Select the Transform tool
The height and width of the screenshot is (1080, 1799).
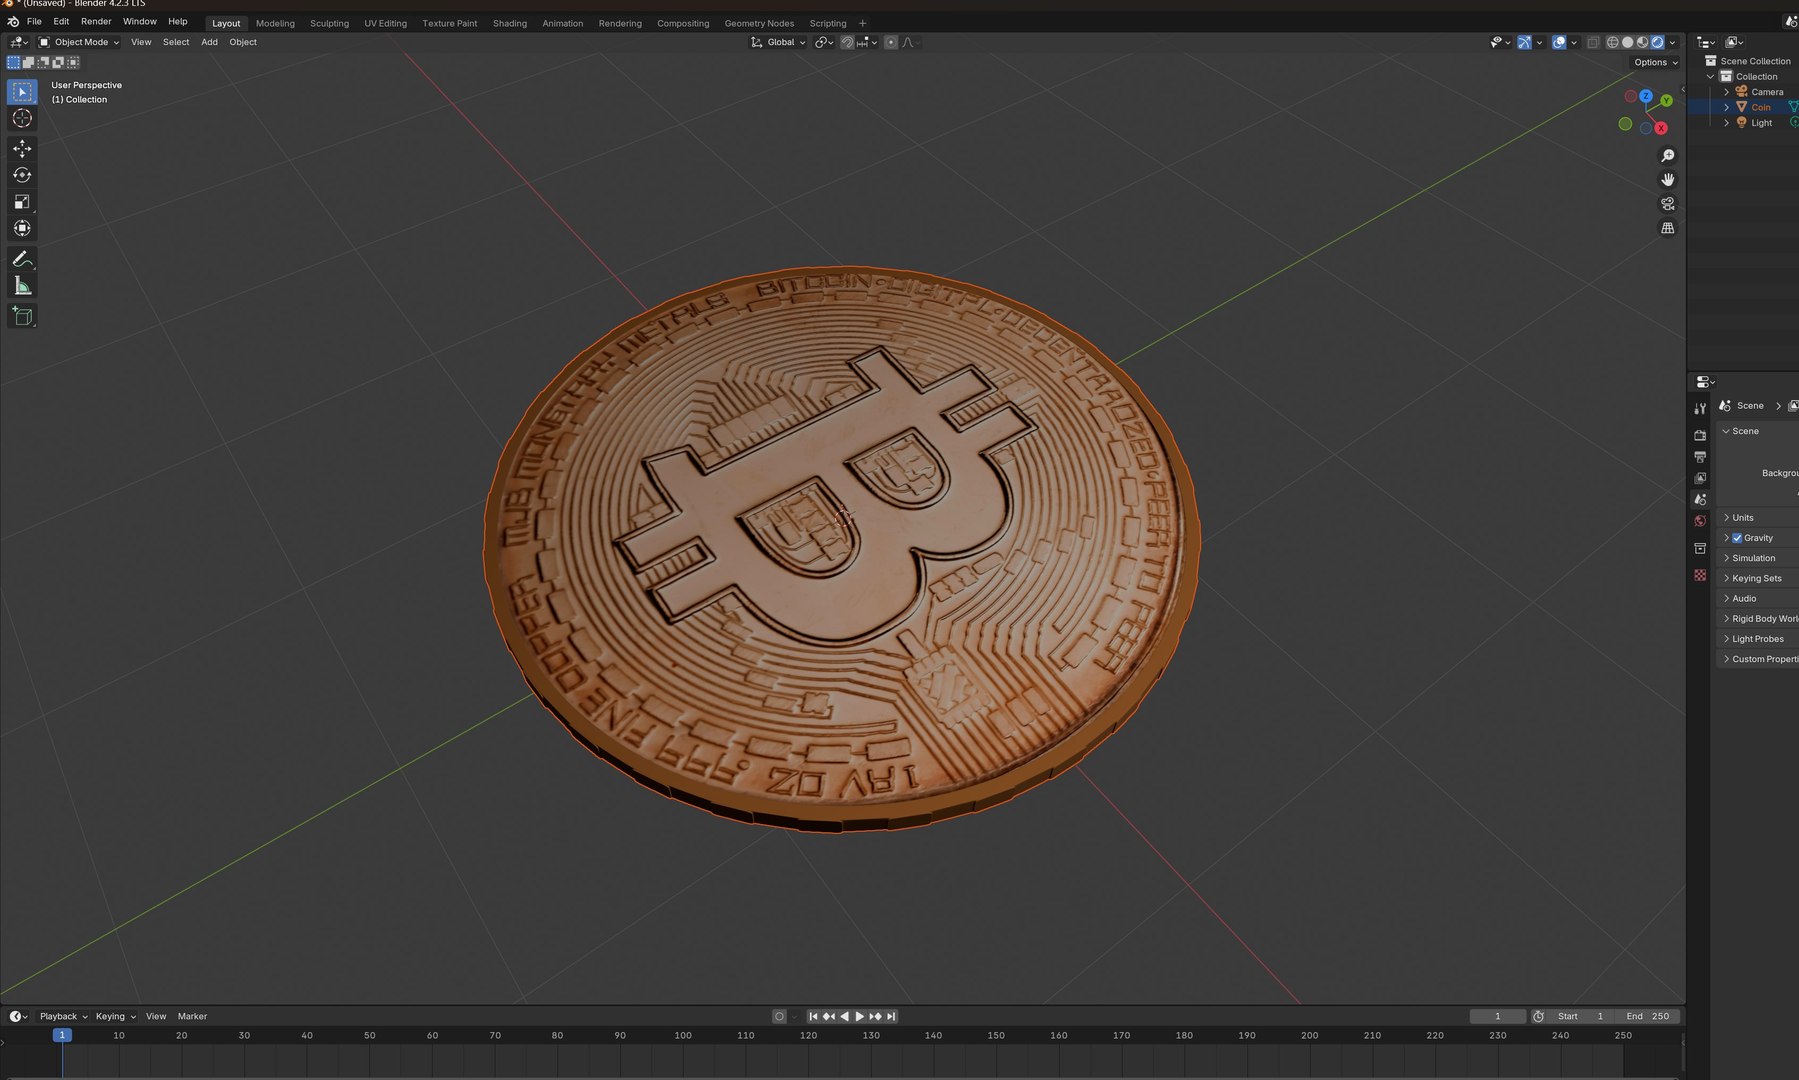[x=22, y=229]
